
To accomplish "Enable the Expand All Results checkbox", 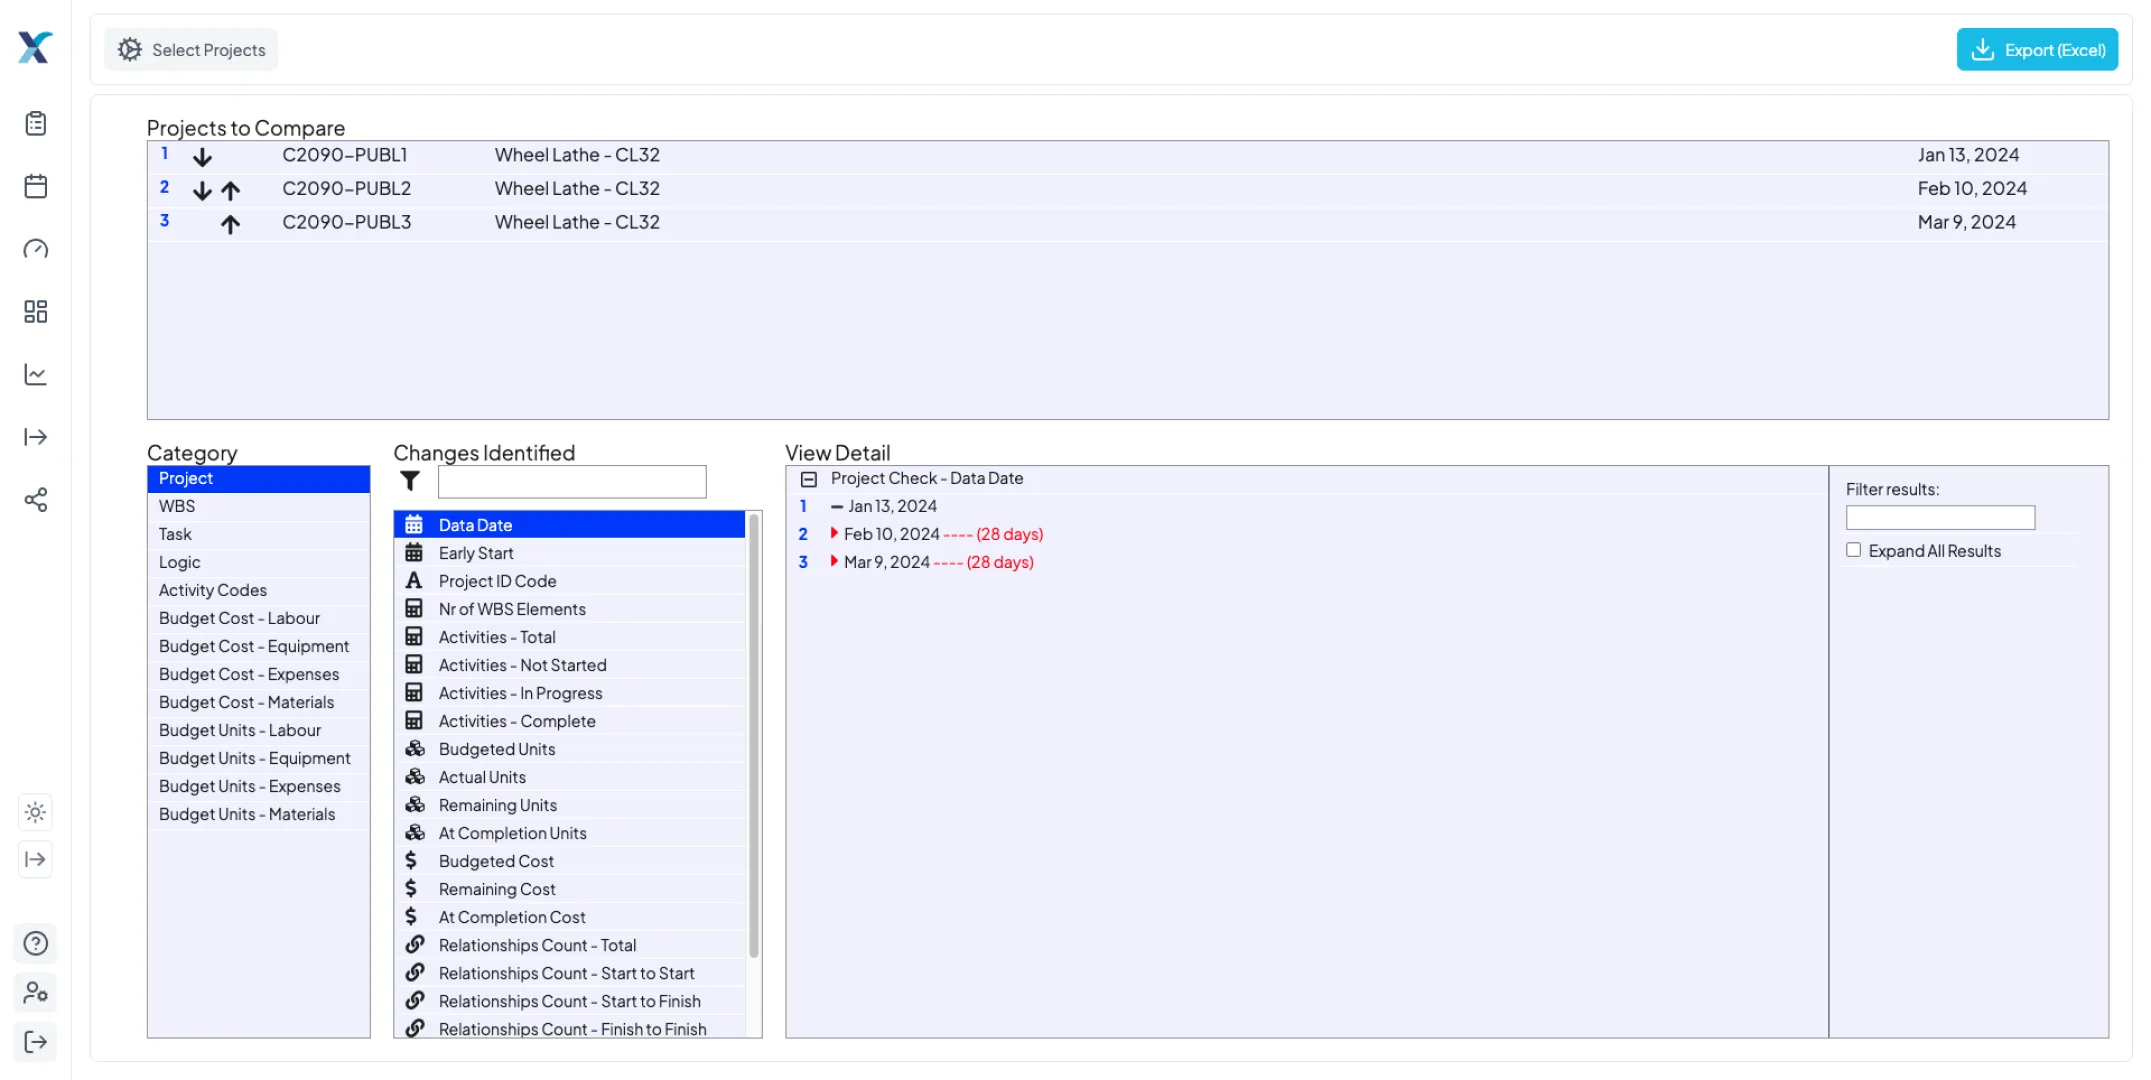I will [x=1853, y=549].
